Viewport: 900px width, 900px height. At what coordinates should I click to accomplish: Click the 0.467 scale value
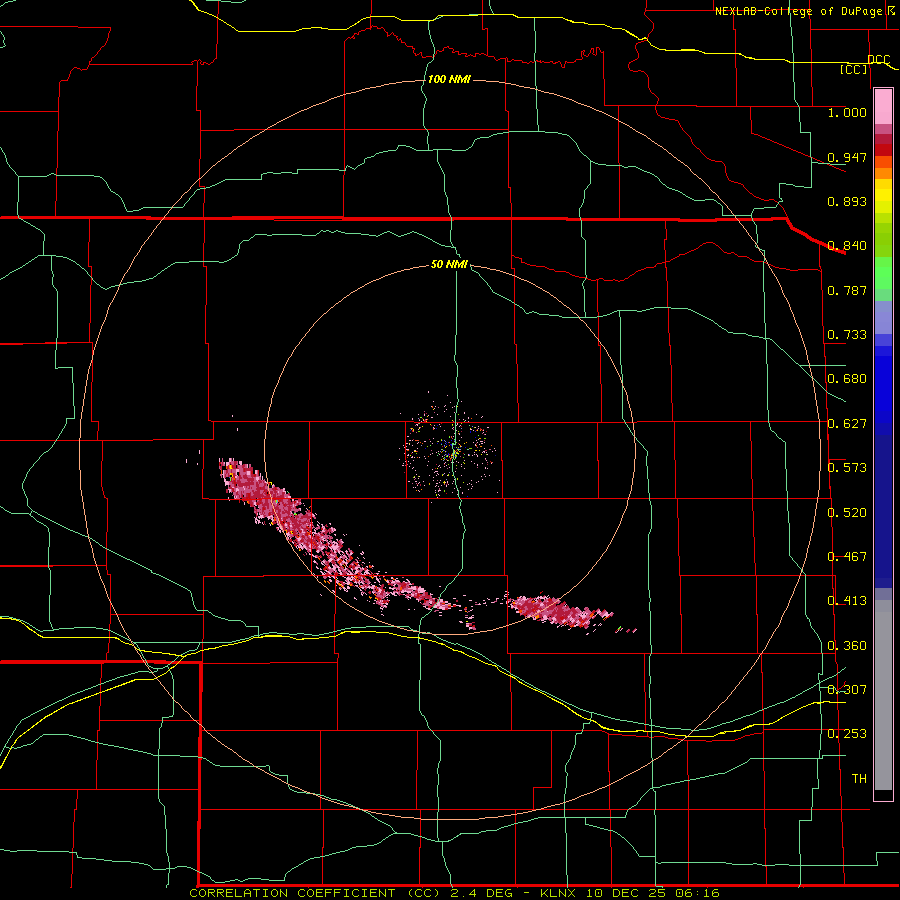[847, 557]
